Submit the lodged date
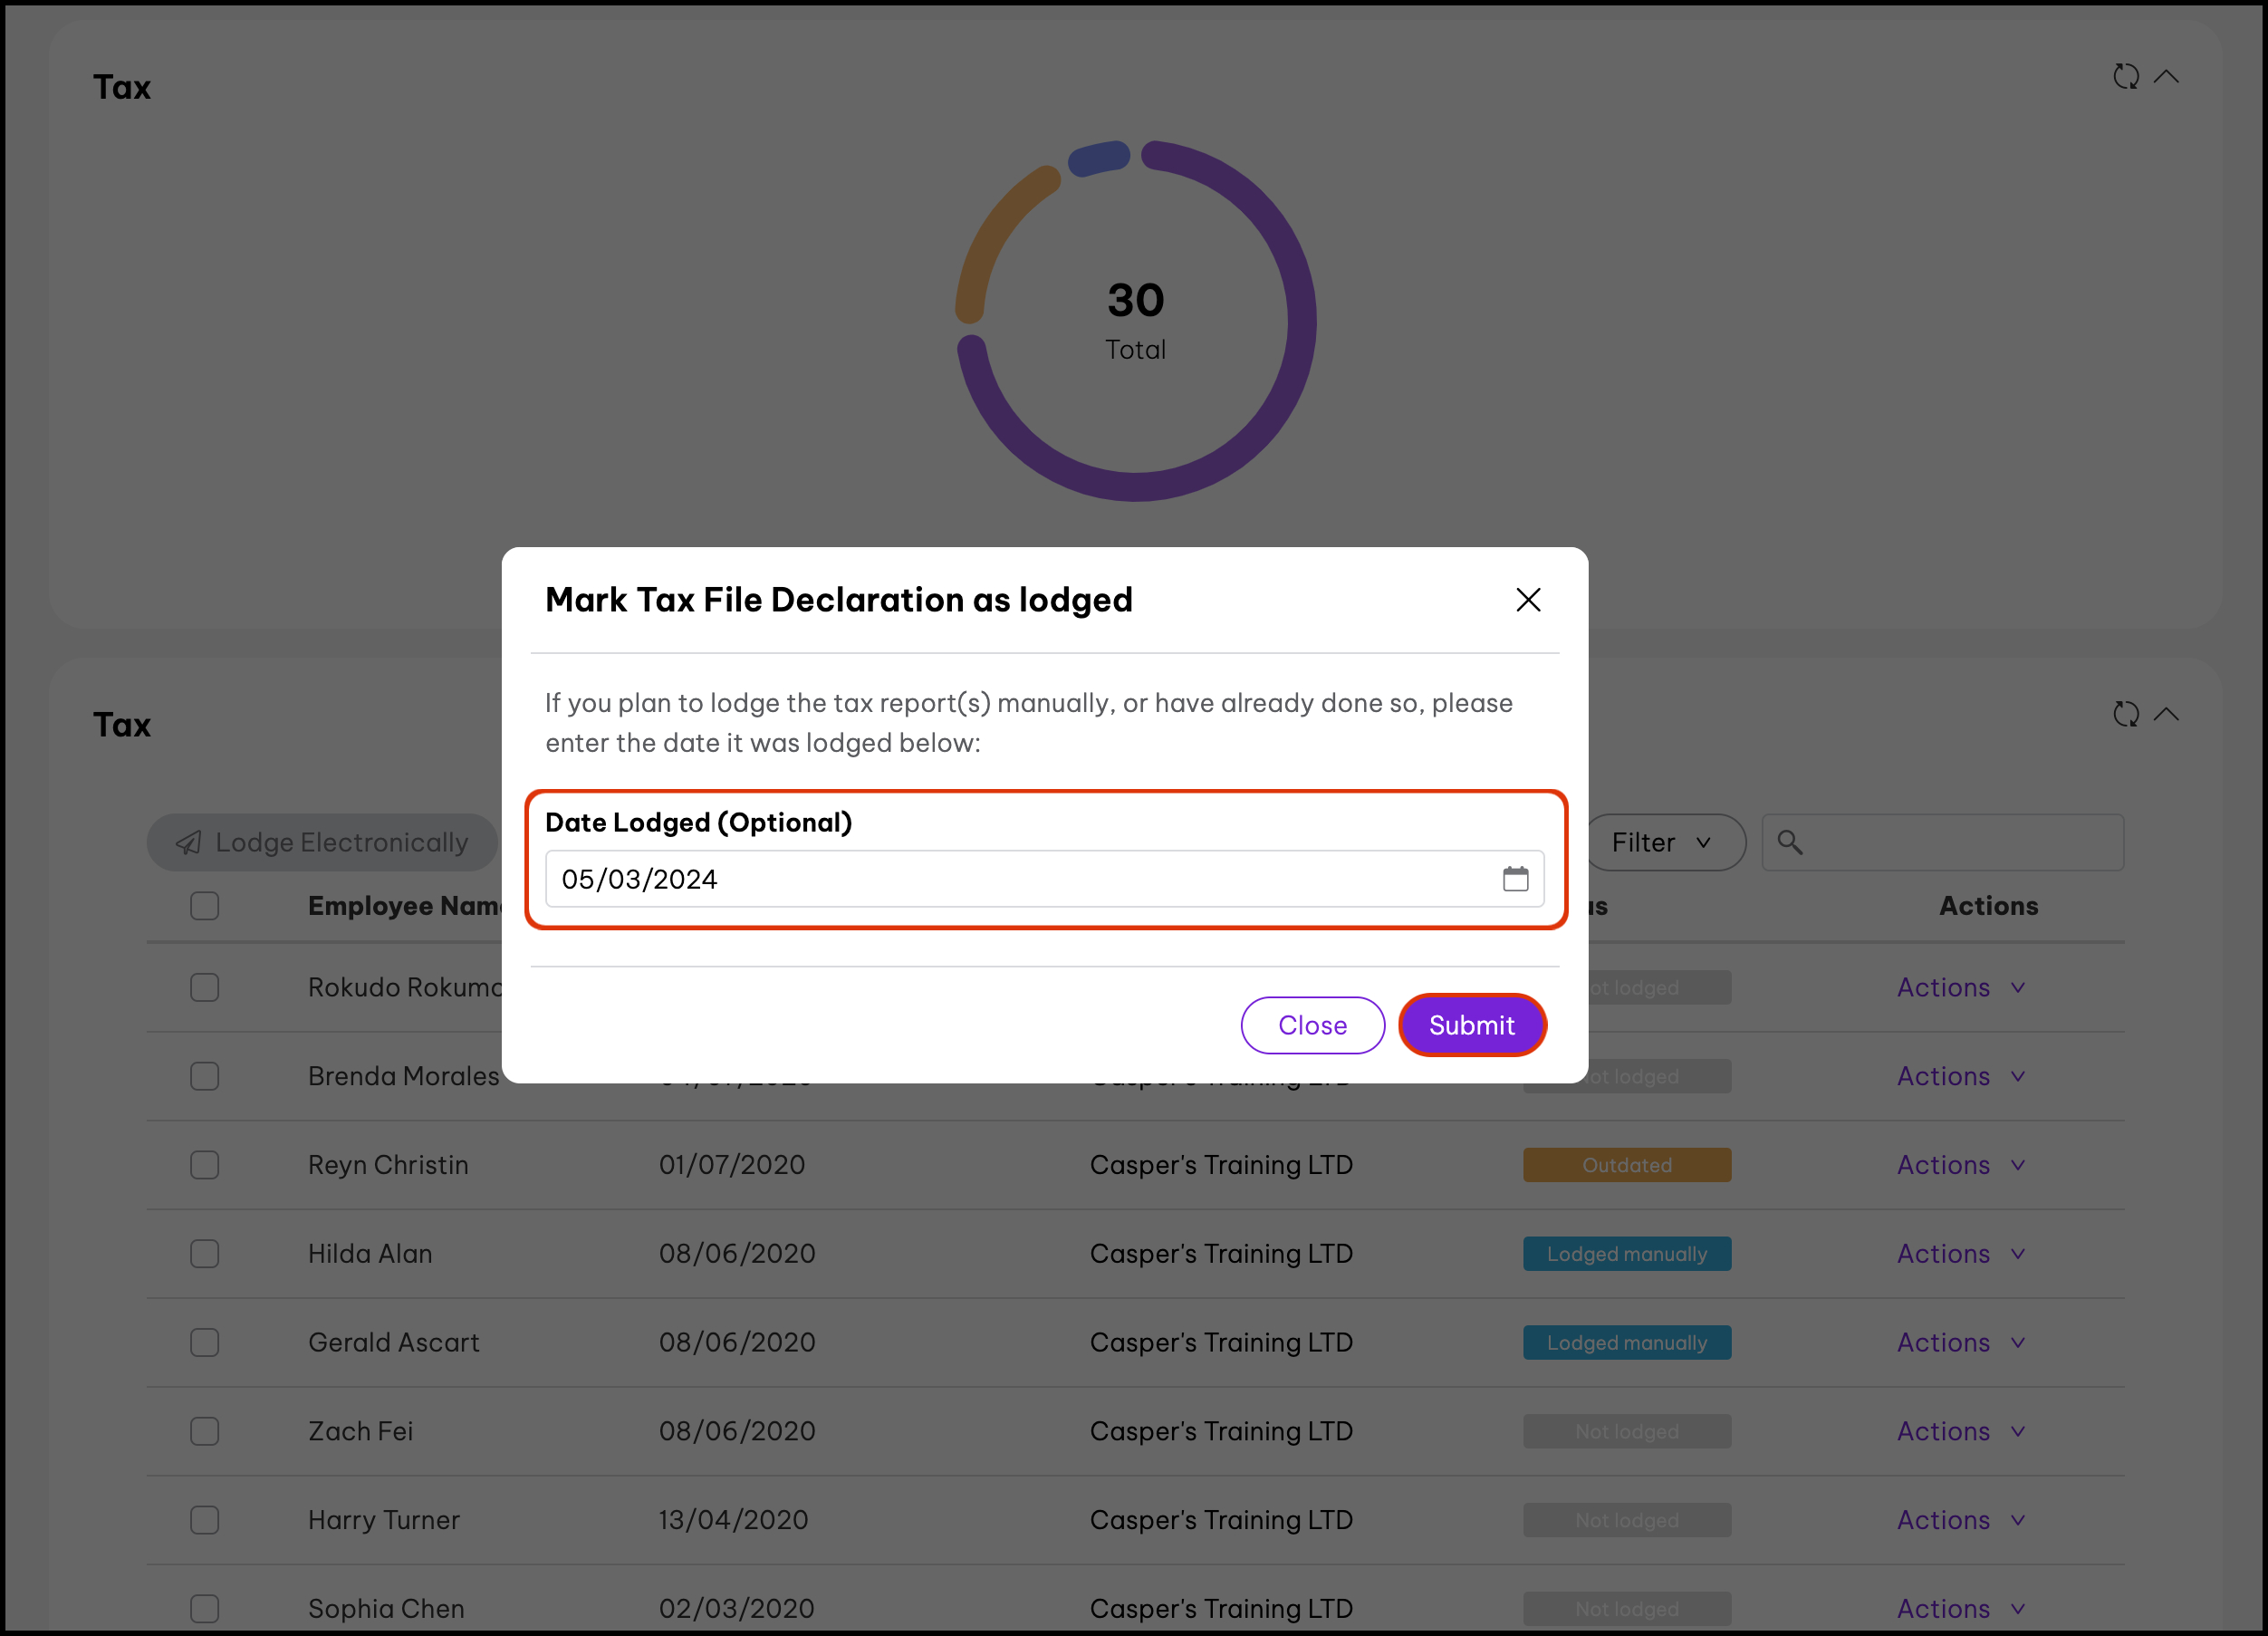The image size is (2268, 1636). pyautogui.click(x=1471, y=1025)
